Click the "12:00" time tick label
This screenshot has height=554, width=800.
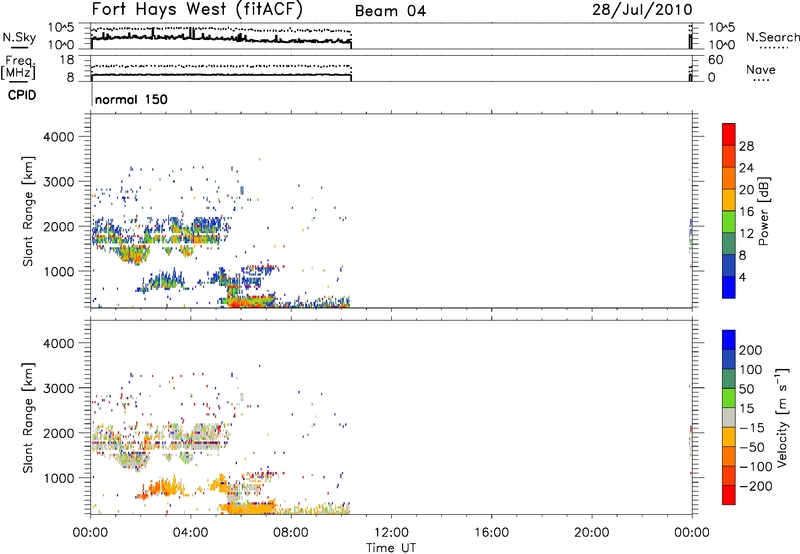391,533
